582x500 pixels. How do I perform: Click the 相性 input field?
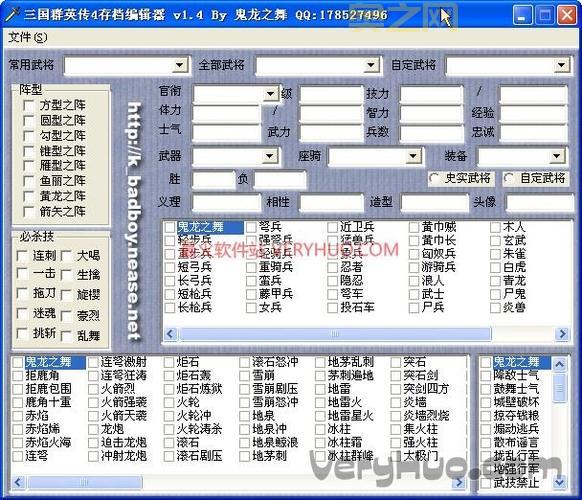click(331, 203)
